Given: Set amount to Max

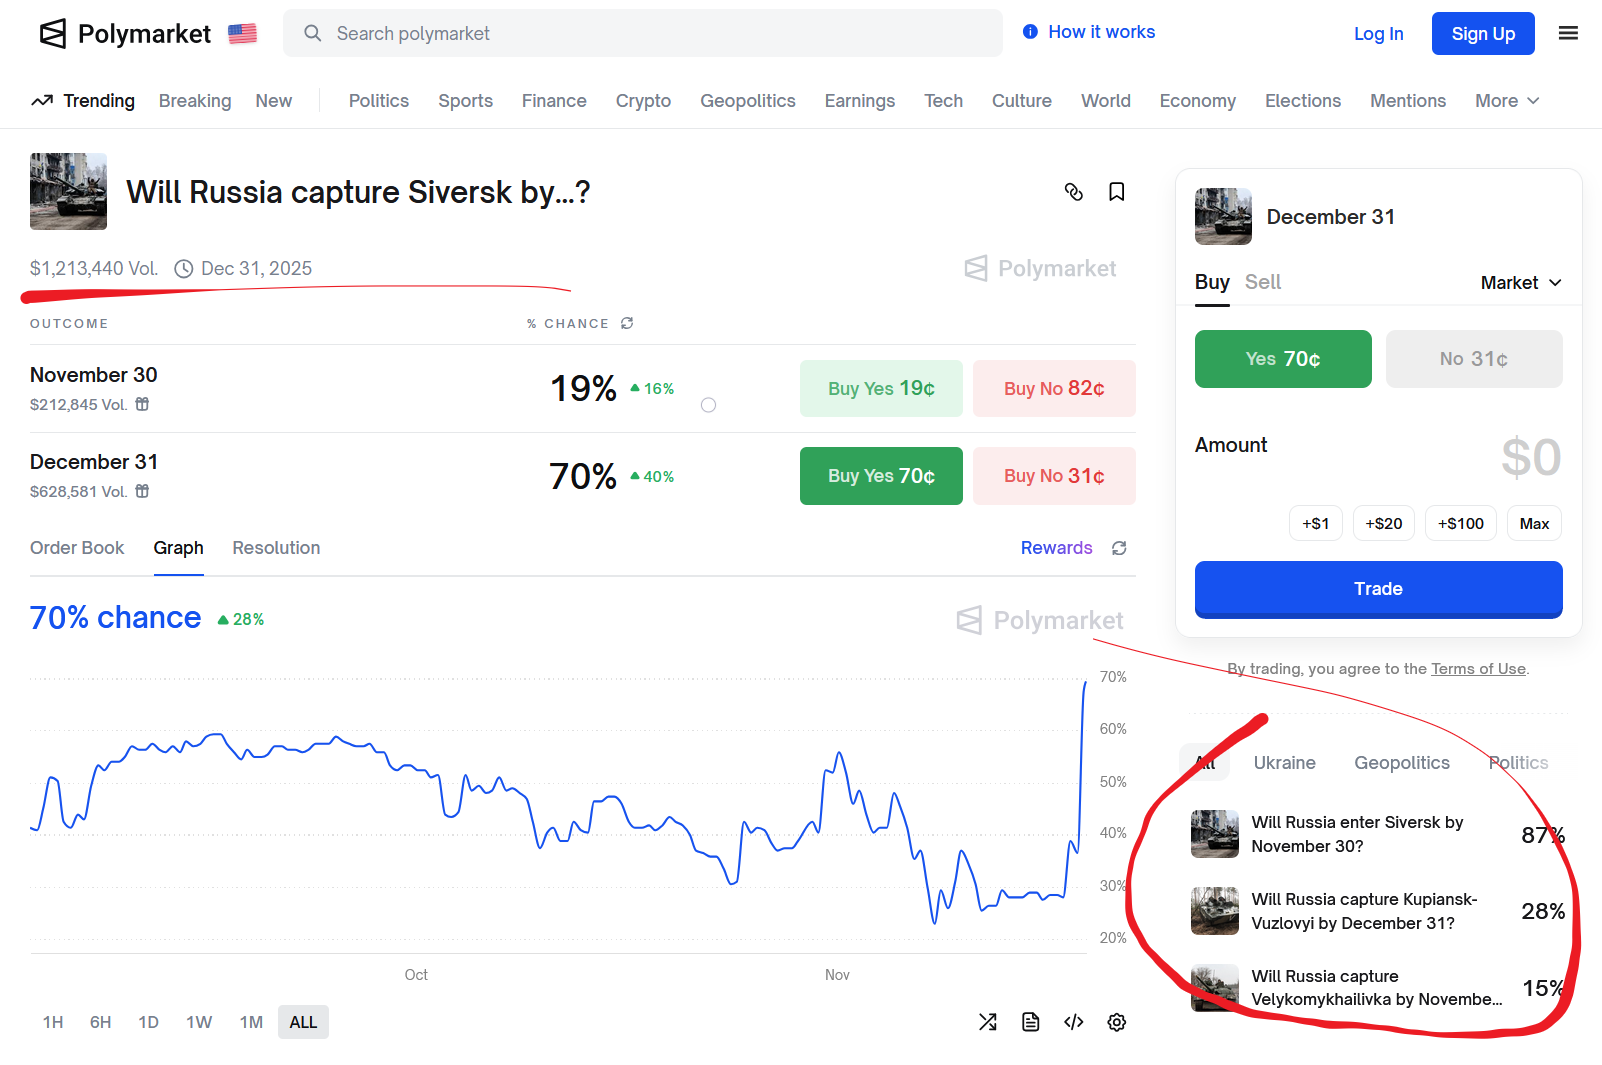Looking at the screenshot, I should [x=1534, y=523].
